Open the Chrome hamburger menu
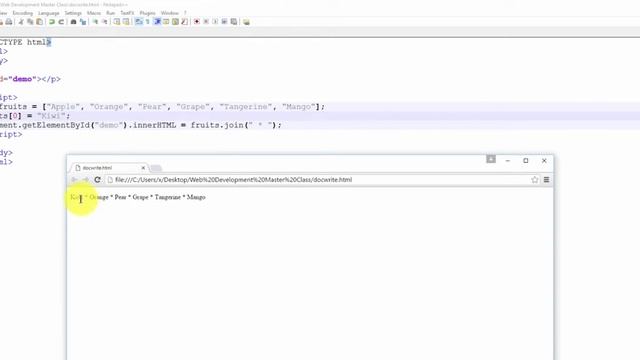The width and height of the screenshot is (640, 360). coord(546,180)
